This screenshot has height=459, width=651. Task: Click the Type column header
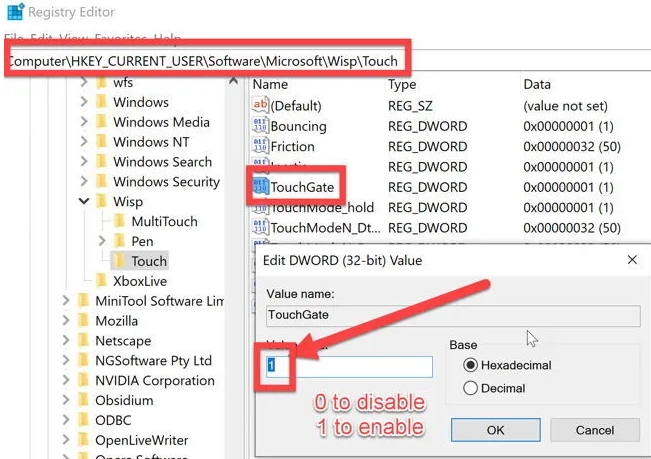tap(402, 85)
